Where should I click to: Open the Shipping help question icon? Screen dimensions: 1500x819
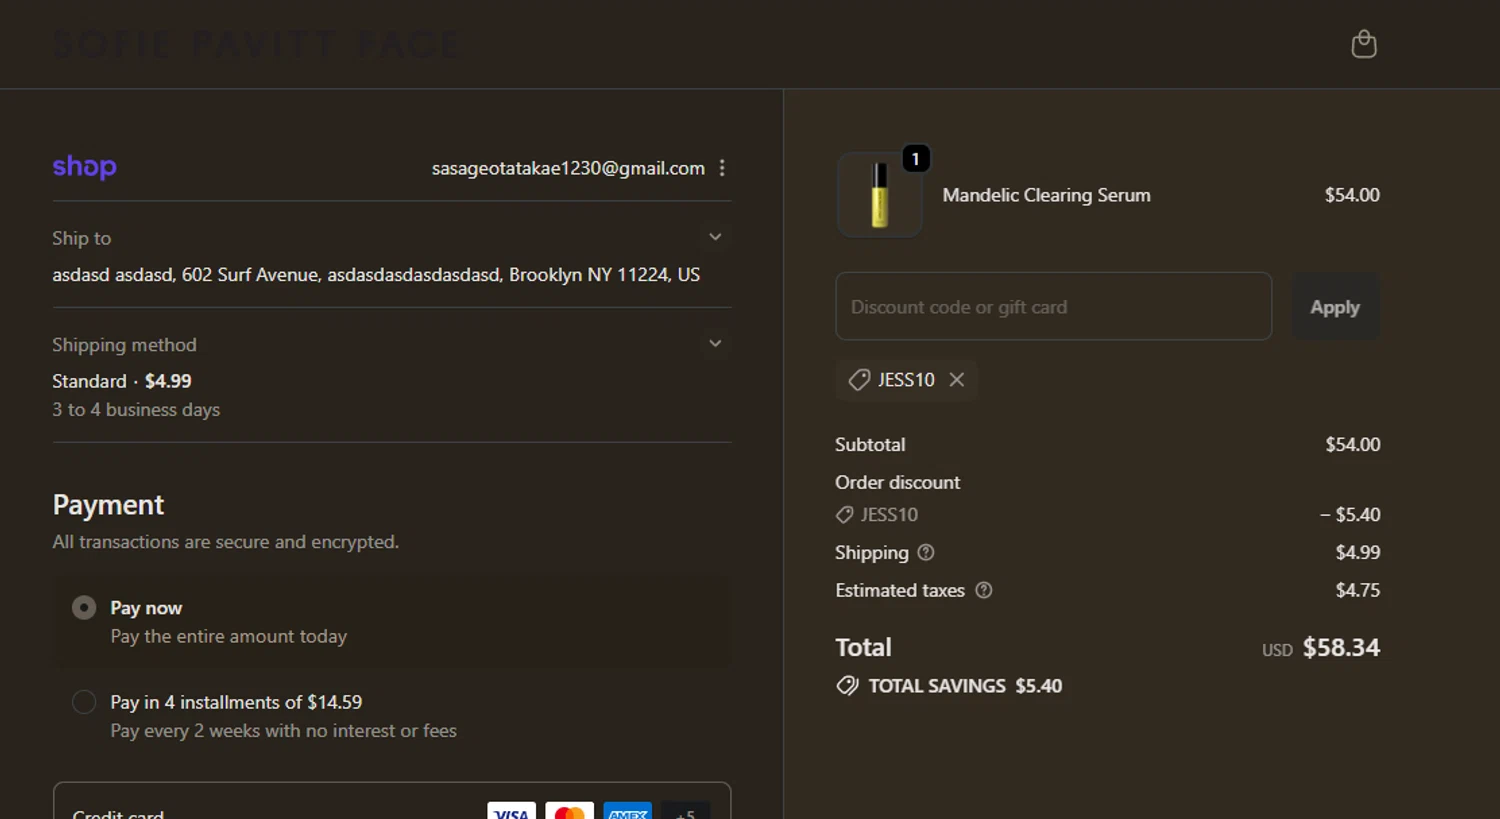pos(926,552)
